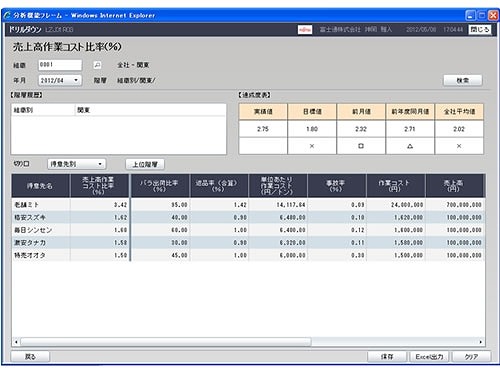The width and height of the screenshot is (500, 380).
Task: Click the 1,620,000 work cost cell
Action: pyautogui.click(x=396, y=217)
